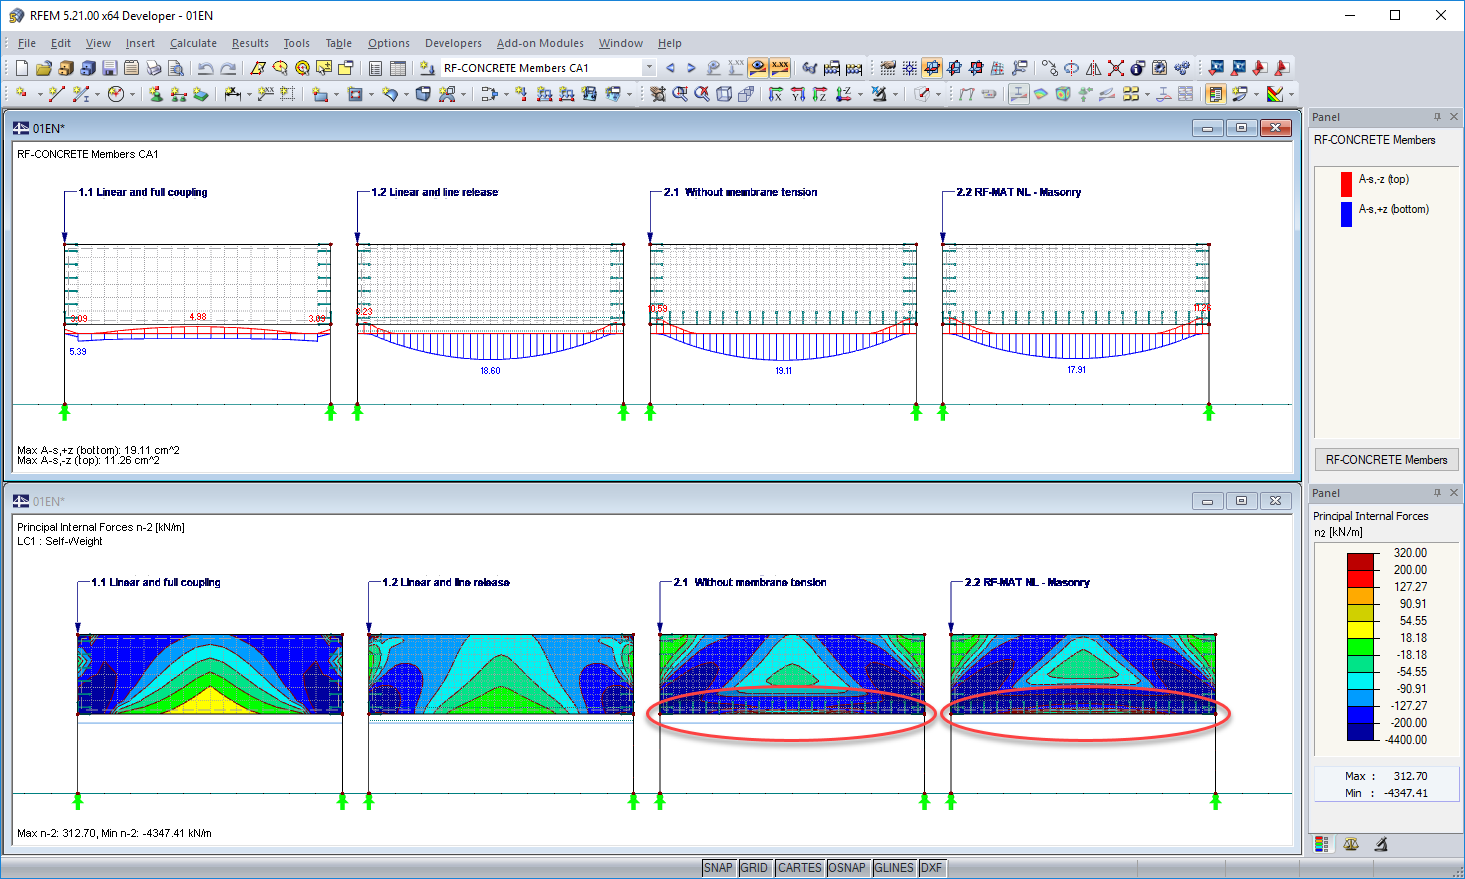The image size is (1465, 879).
Task: Click the 01EN window title bar tab
Action: click(42, 128)
